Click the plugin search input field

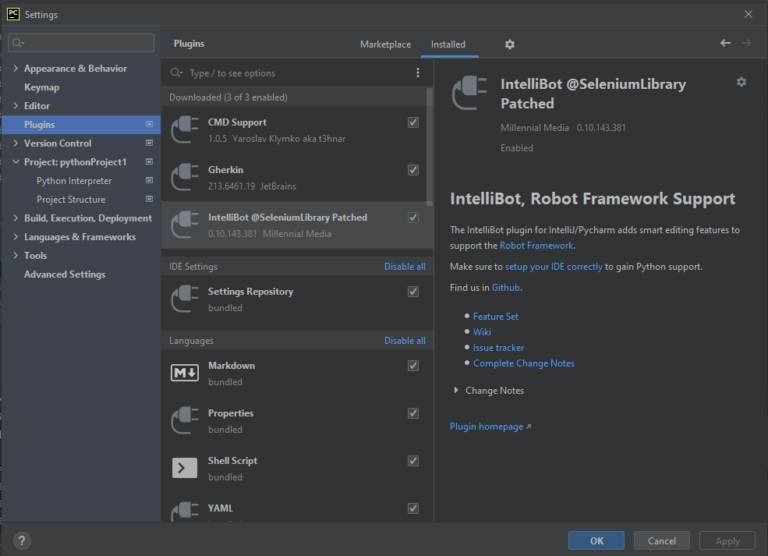click(290, 73)
